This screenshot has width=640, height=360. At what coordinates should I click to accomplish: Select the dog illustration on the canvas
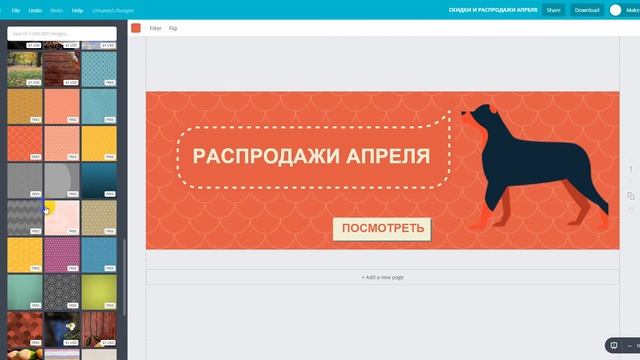click(x=535, y=166)
